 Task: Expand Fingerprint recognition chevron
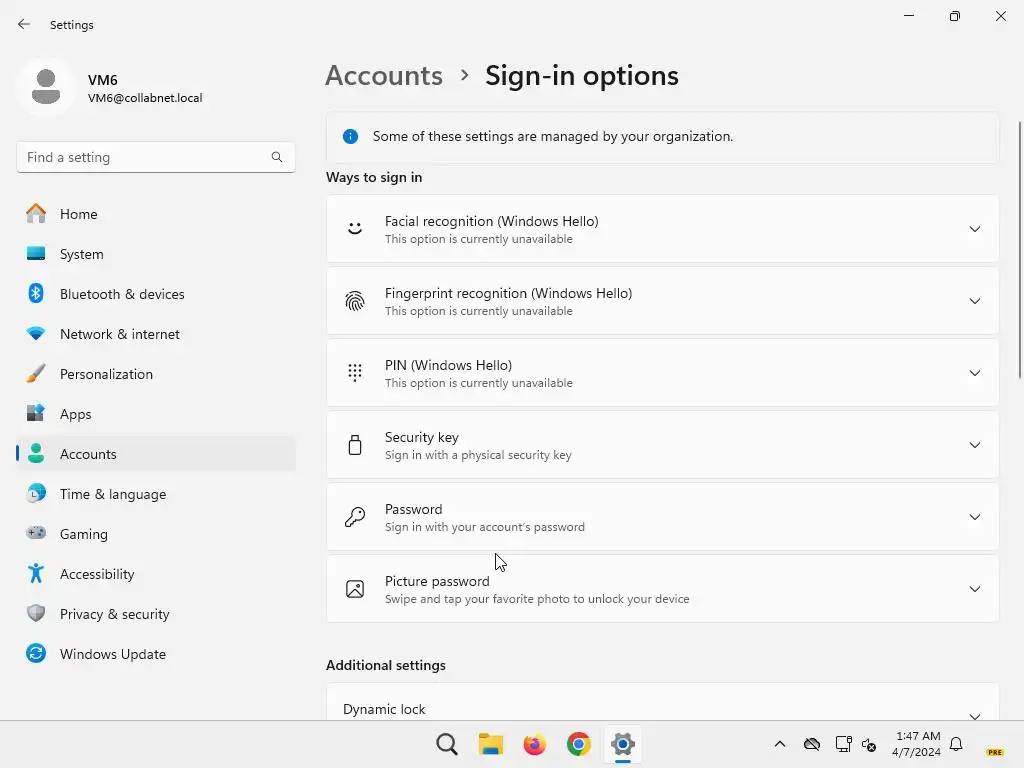tap(974, 301)
